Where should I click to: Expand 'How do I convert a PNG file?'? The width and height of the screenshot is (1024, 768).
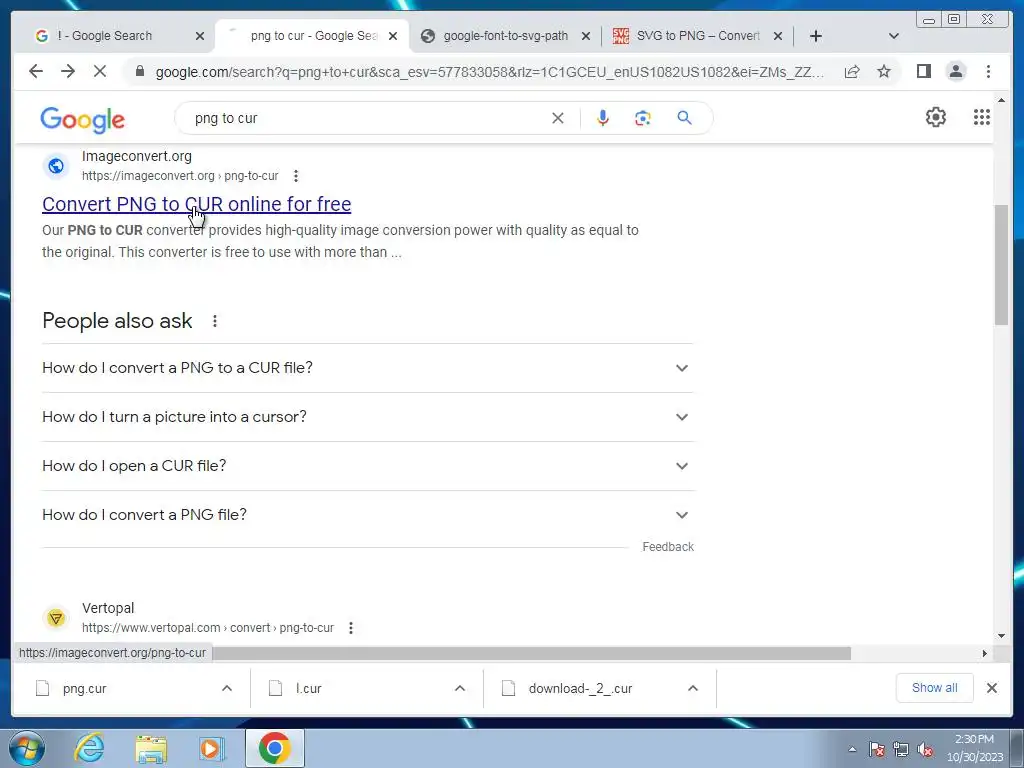tap(367, 515)
